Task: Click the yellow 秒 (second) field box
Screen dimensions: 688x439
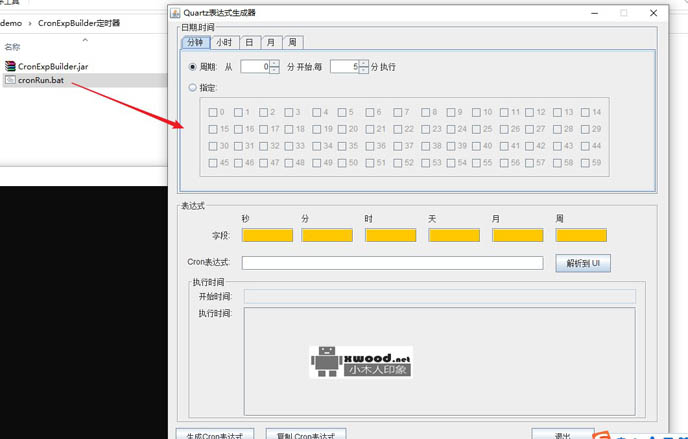Action: [x=267, y=235]
